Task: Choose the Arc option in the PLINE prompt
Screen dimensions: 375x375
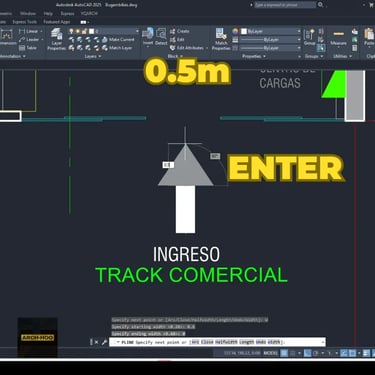Action: tap(195, 342)
